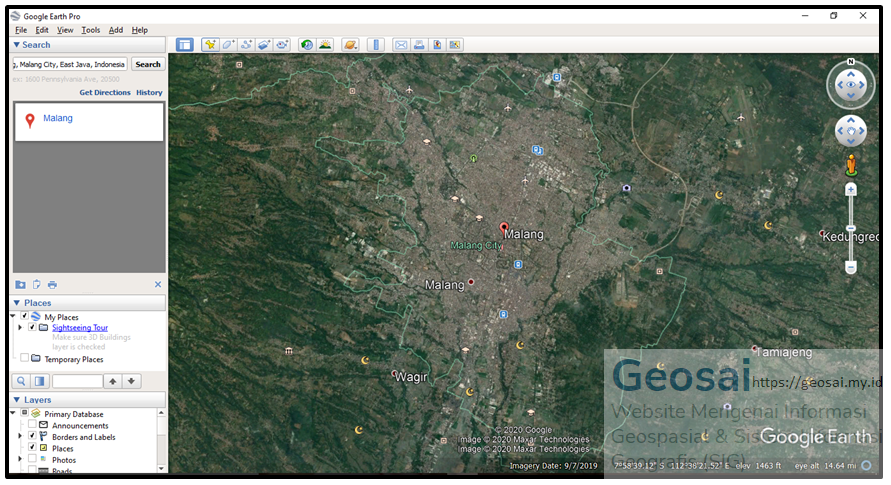Click the Malang search result link

(58, 118)
